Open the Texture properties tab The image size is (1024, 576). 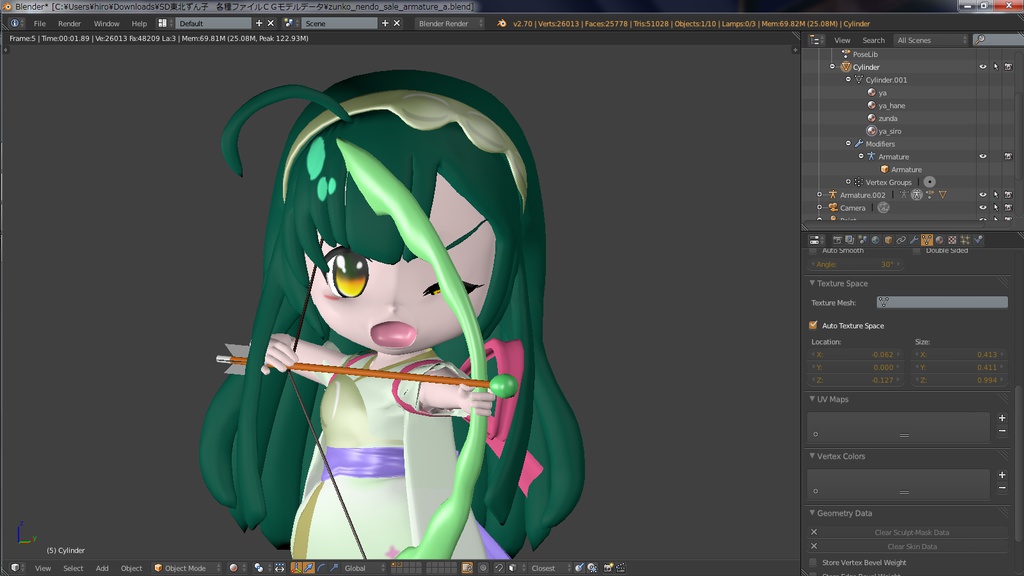pos(952,239)
